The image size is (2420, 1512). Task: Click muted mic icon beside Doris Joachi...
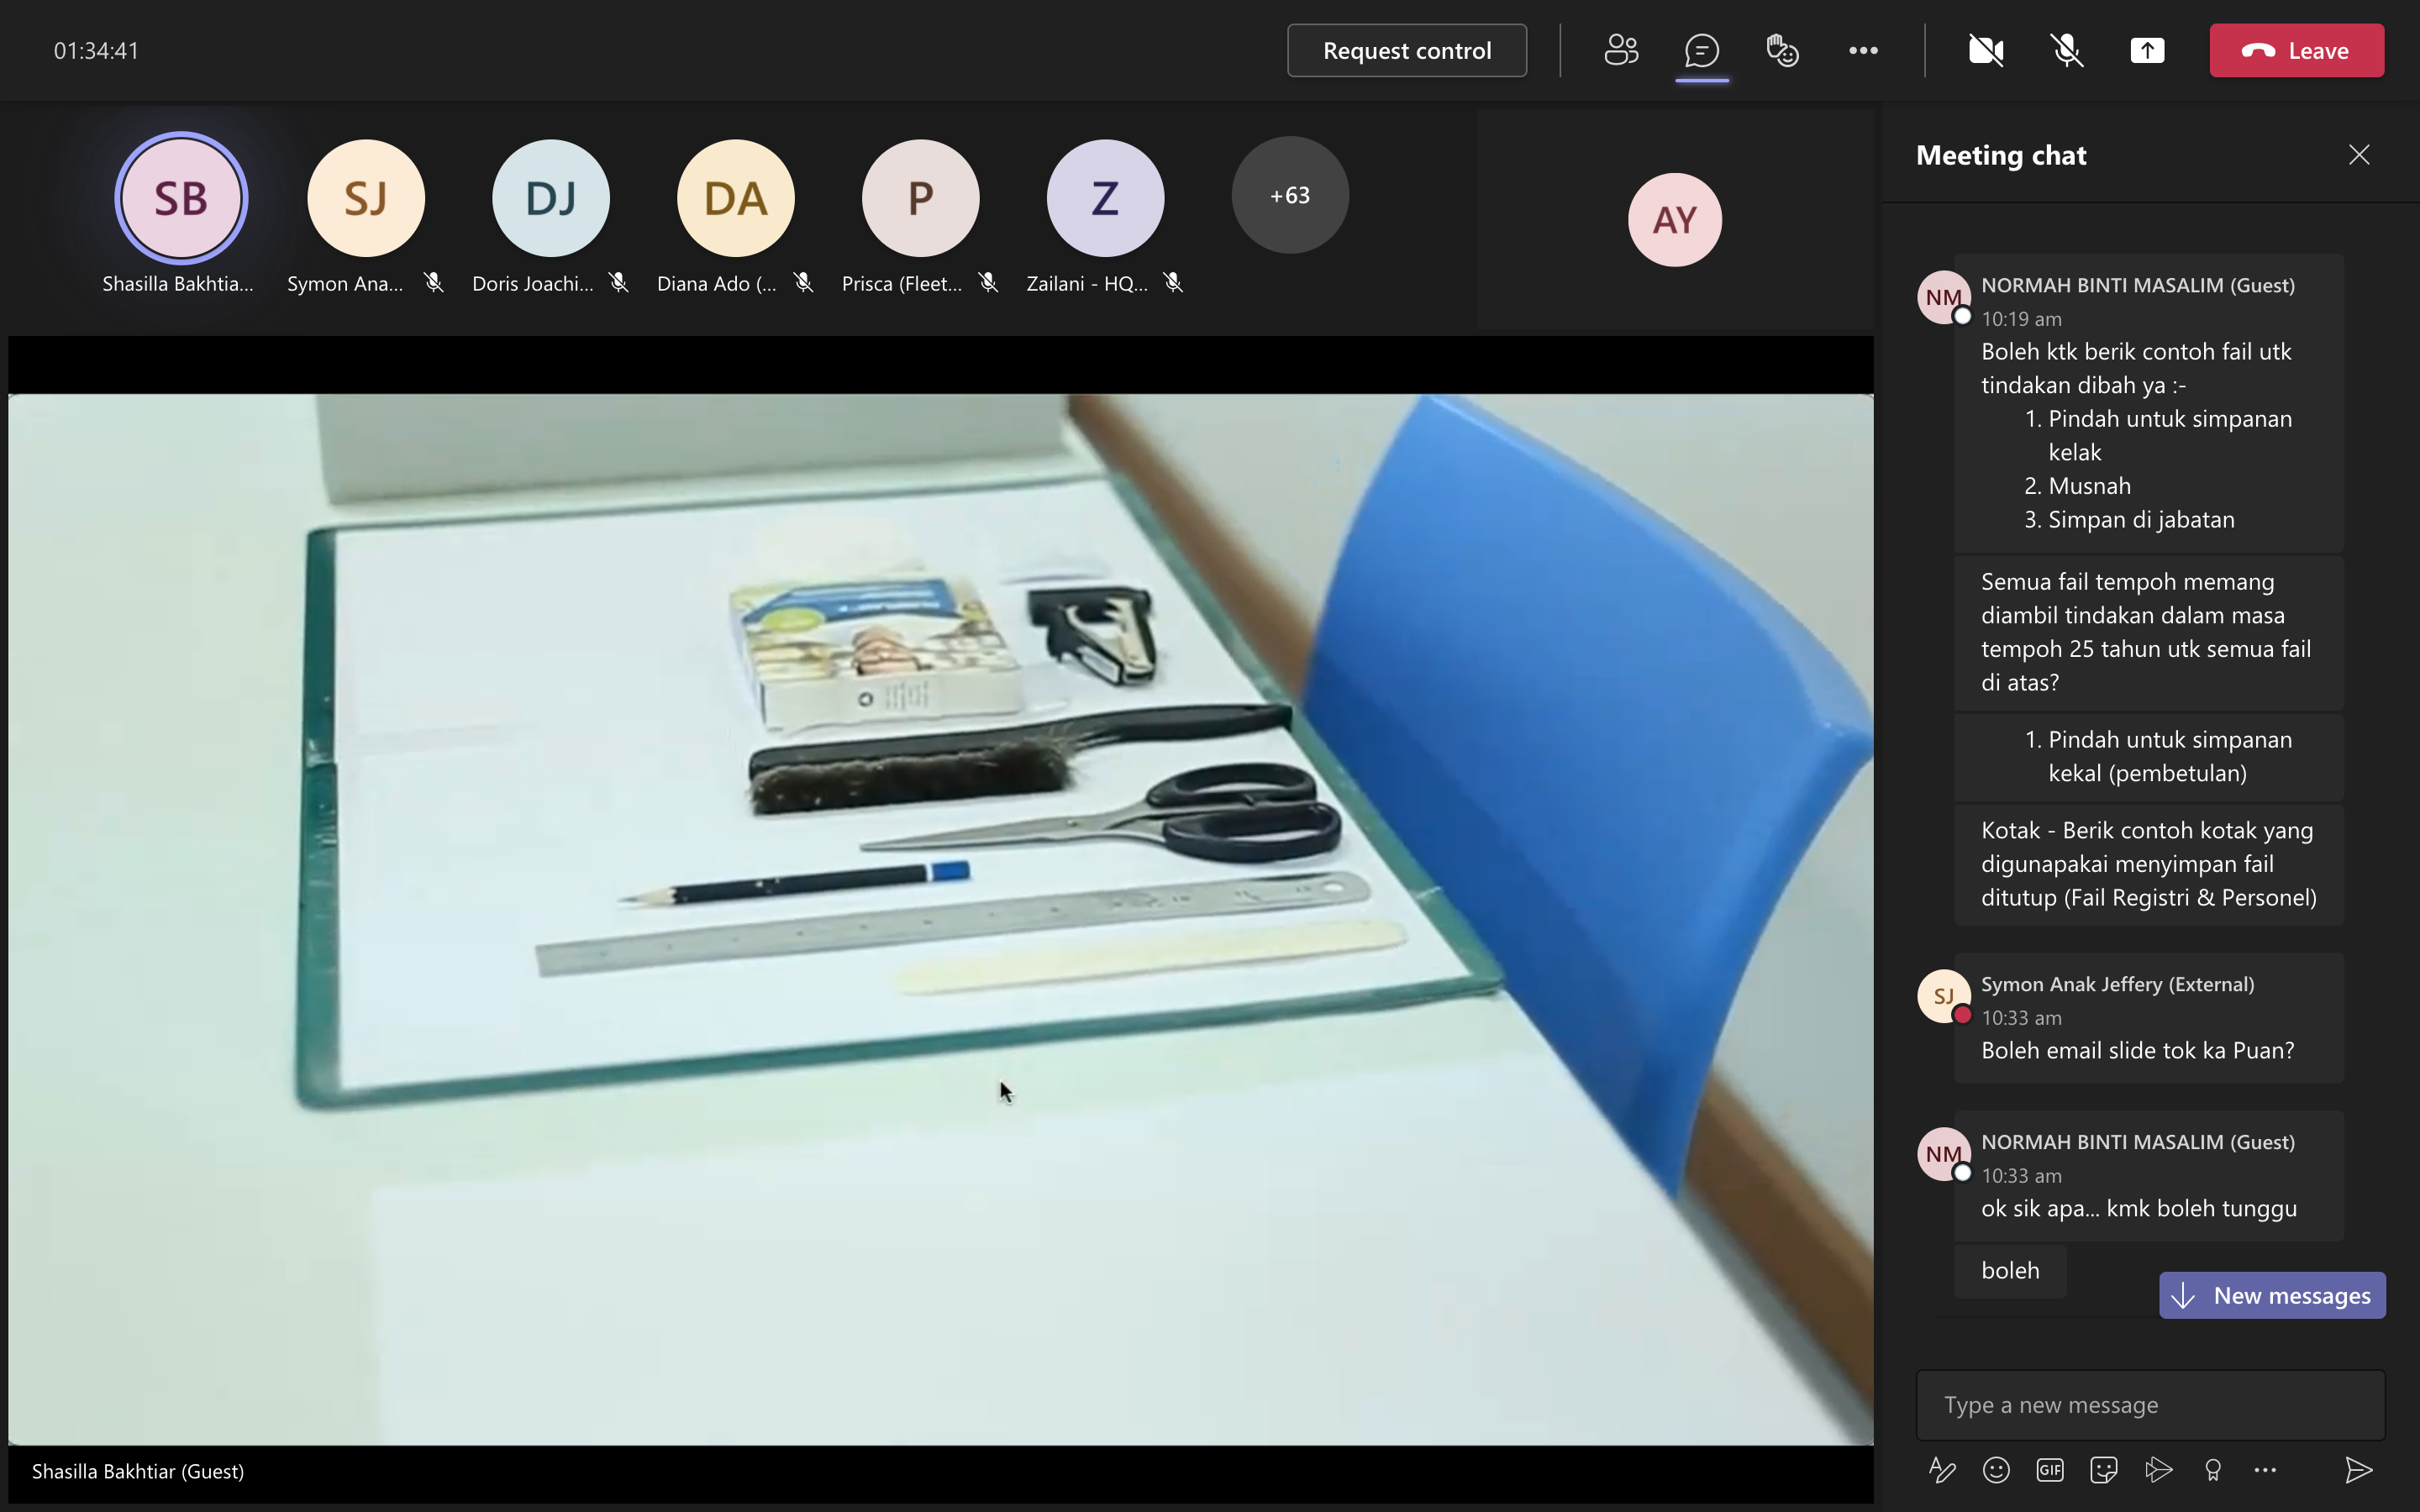click(619, 283)
